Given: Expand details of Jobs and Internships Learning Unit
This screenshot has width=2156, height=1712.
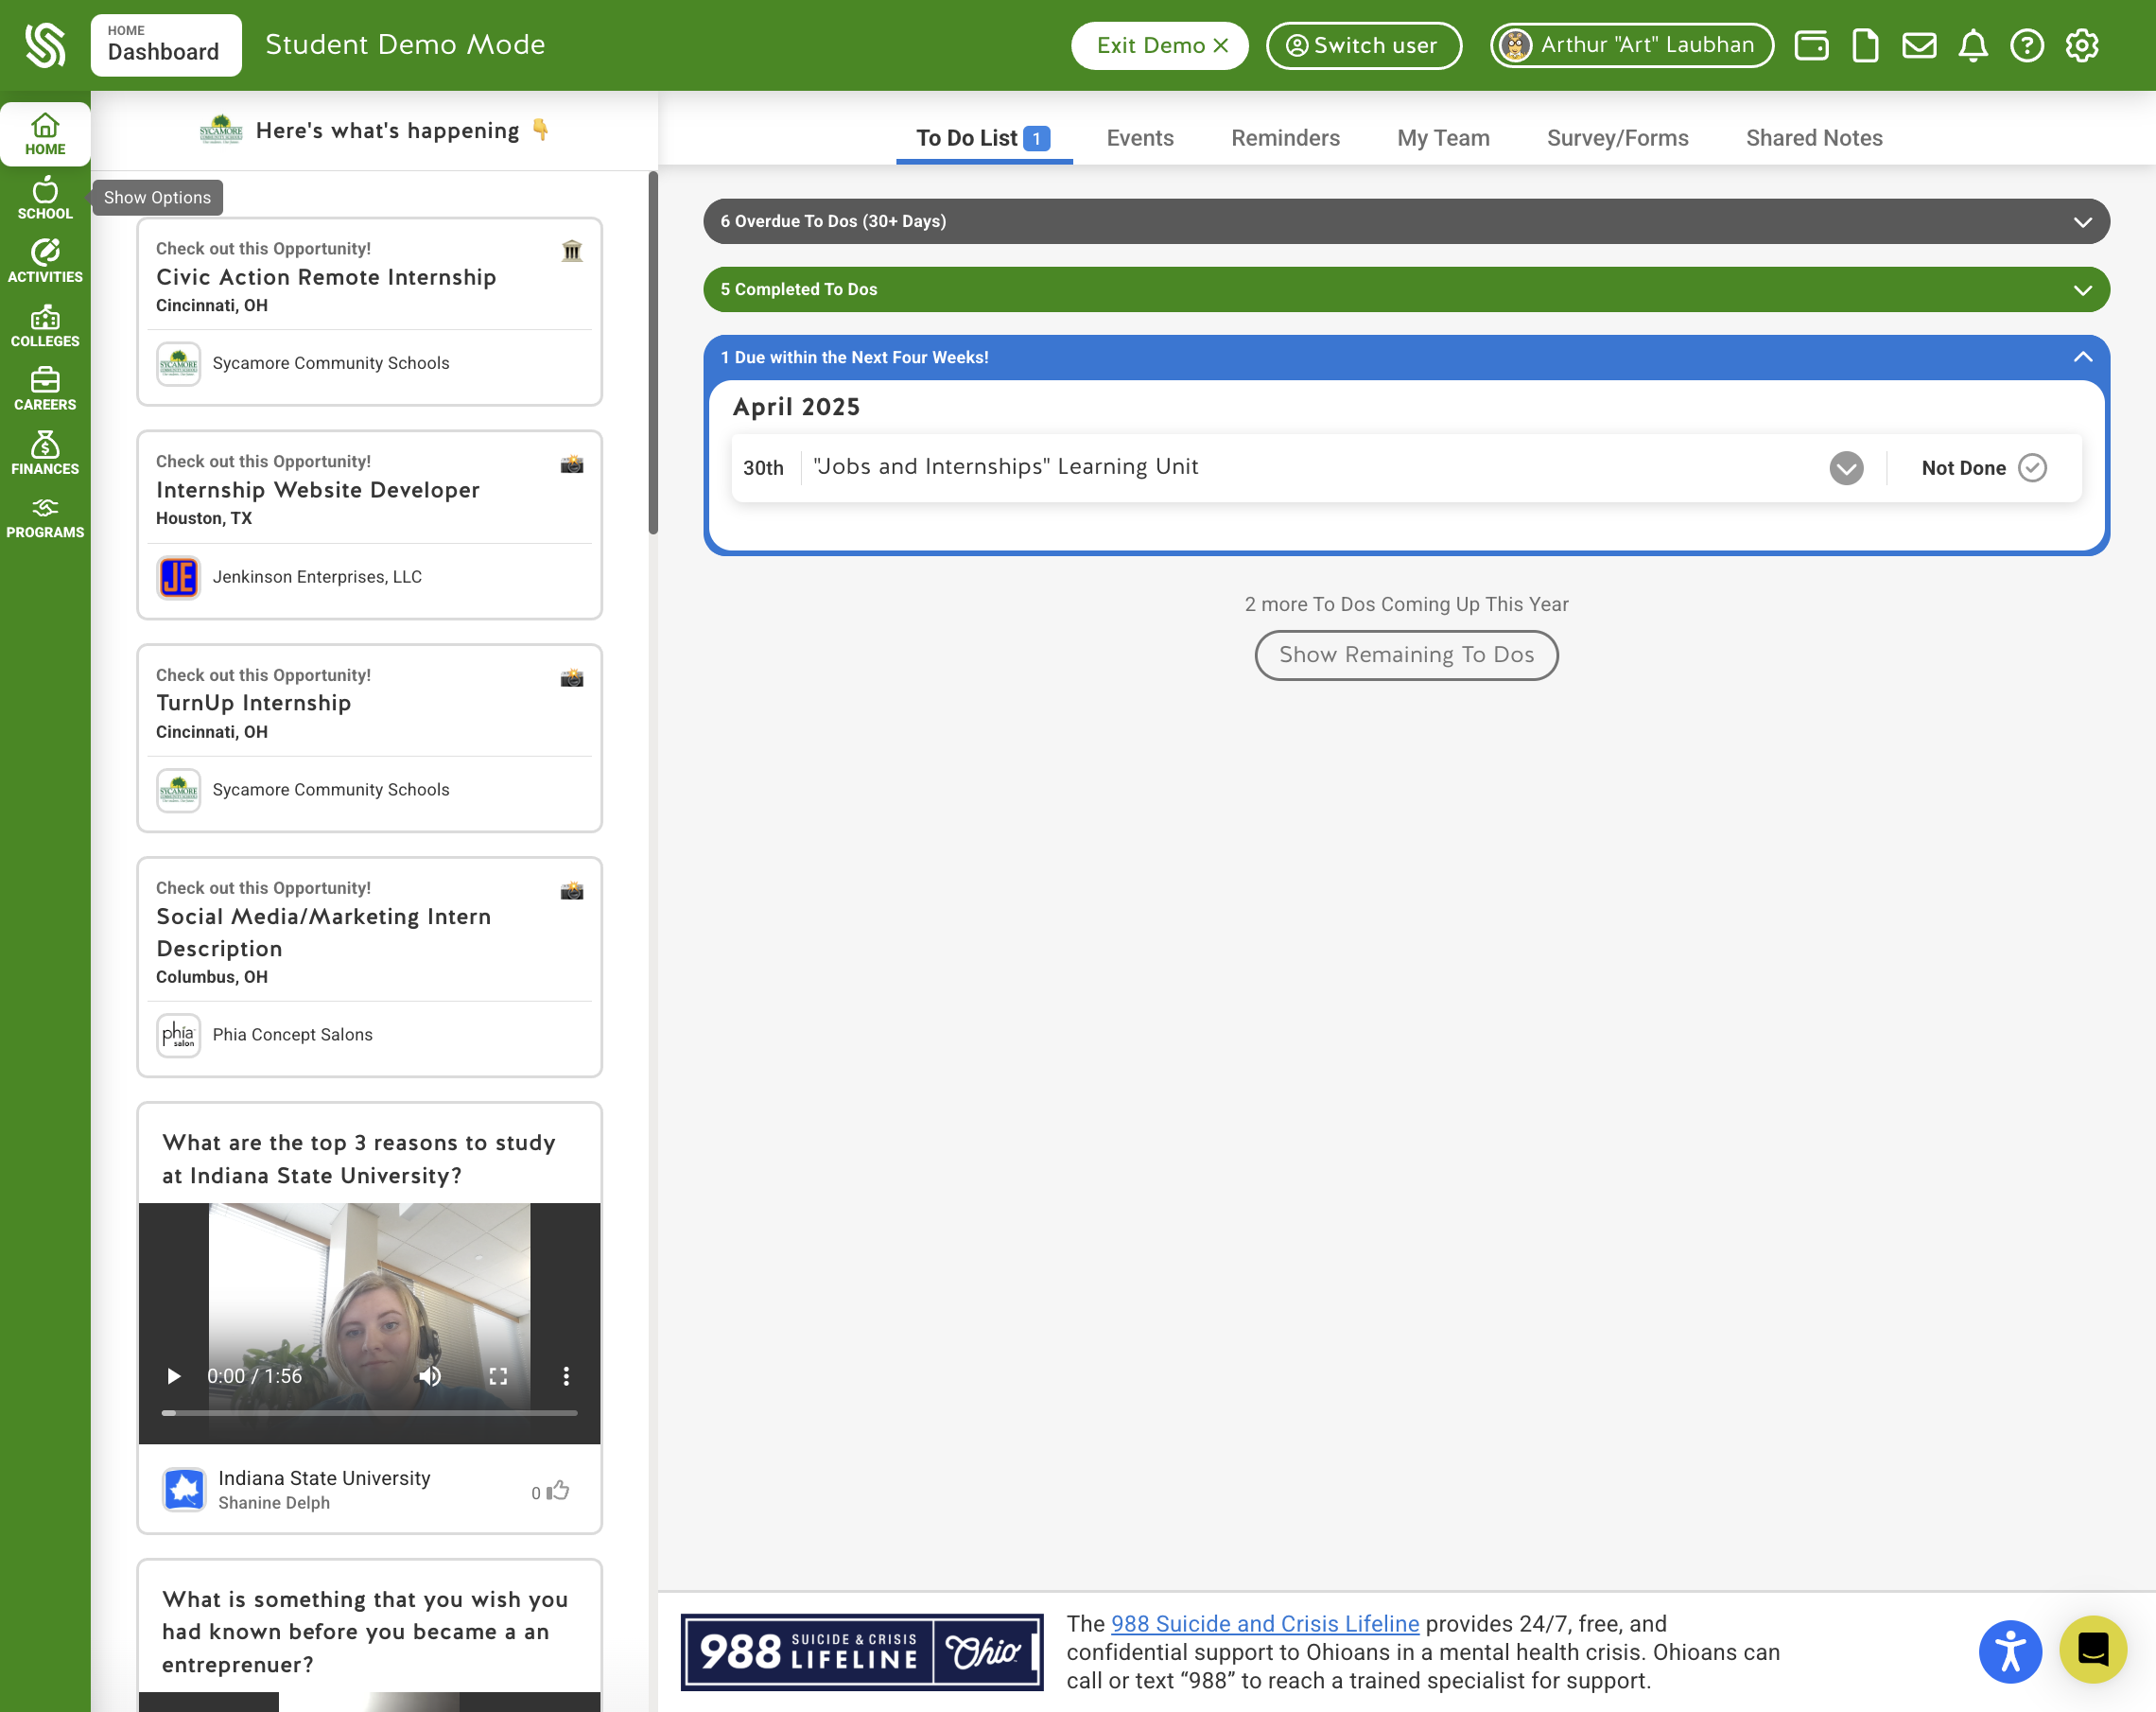Looking at the screenshot, I should pyautogui.click(x=1846, y=467).
